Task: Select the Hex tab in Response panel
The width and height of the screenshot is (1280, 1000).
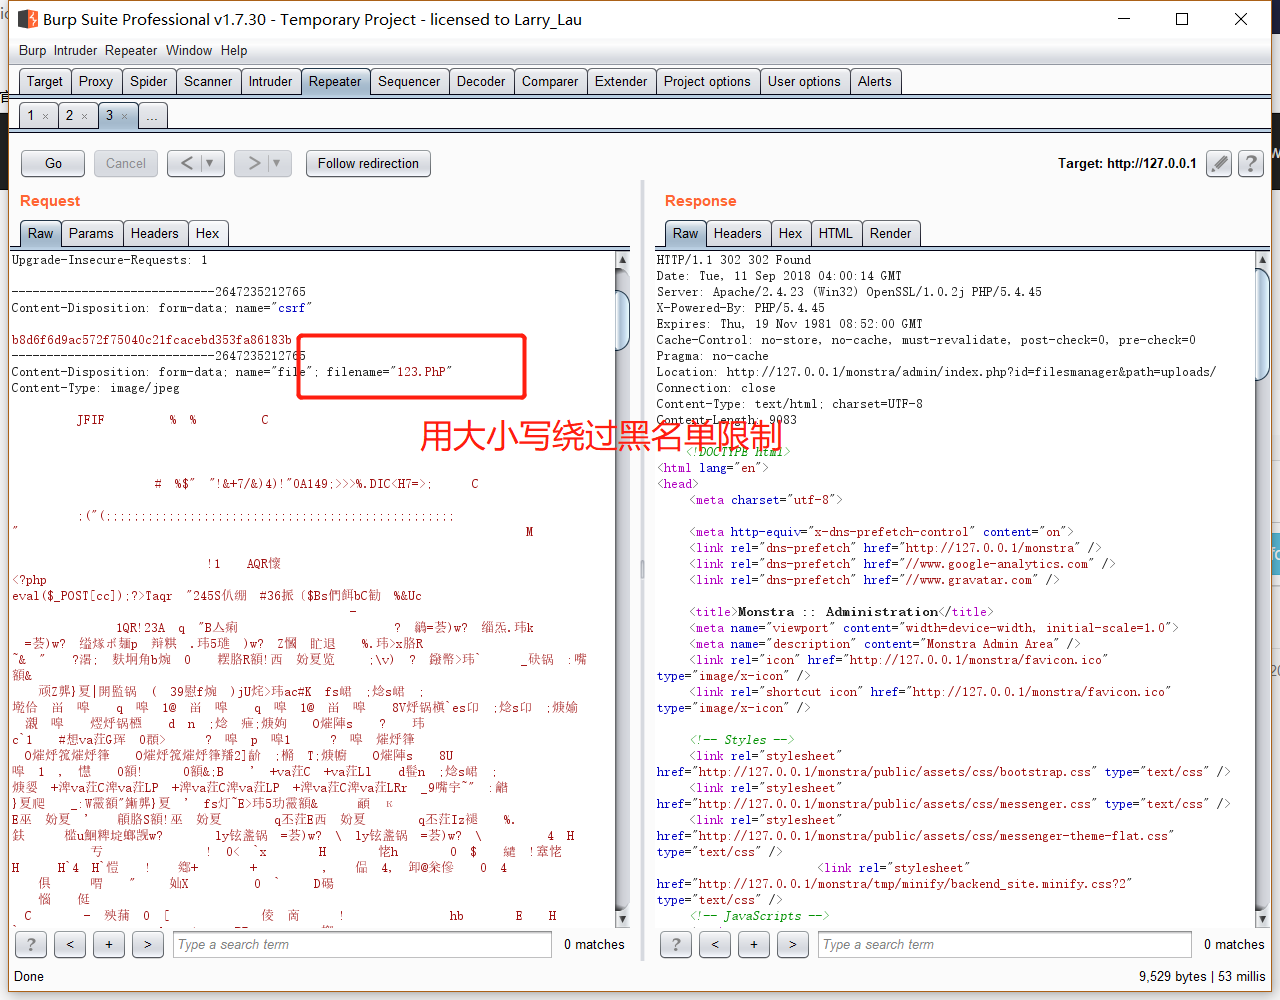Action: 791,233
